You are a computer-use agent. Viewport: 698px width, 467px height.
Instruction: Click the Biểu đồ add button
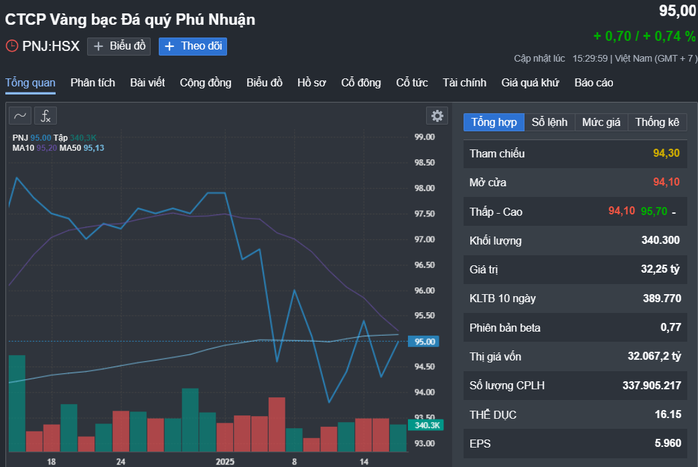pyautogui.click(x=119, y=46)
